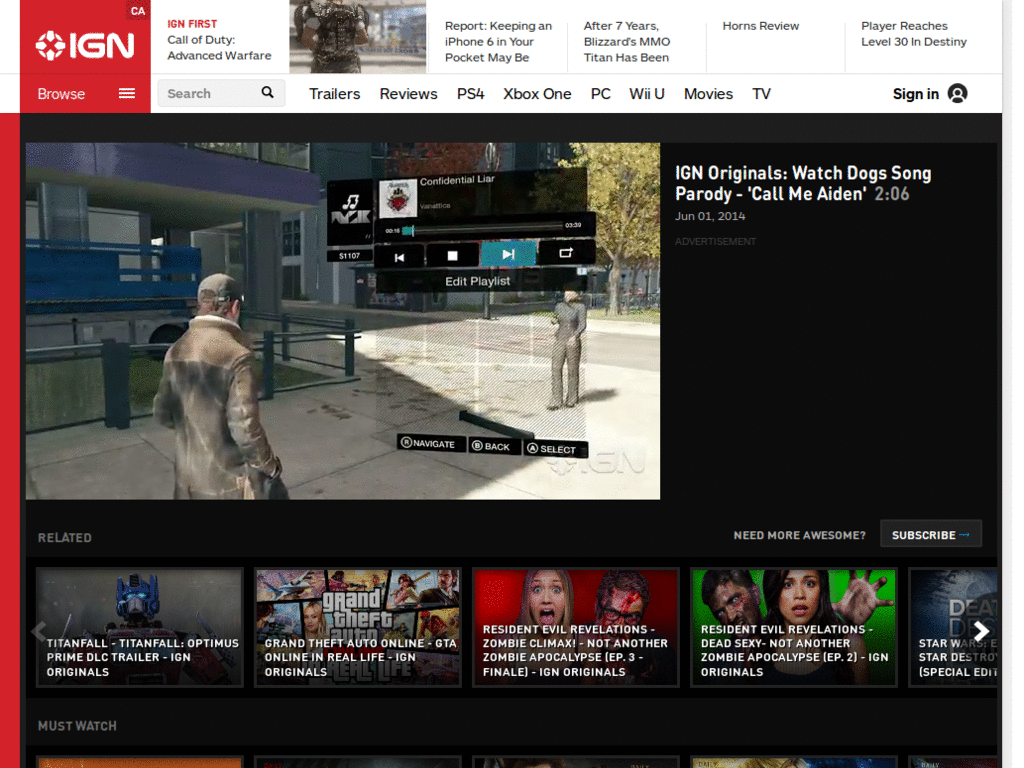Viewport: 1024px width, 768px height.
Task: Click the left arrow of the Related carousel
Action: 38,630
